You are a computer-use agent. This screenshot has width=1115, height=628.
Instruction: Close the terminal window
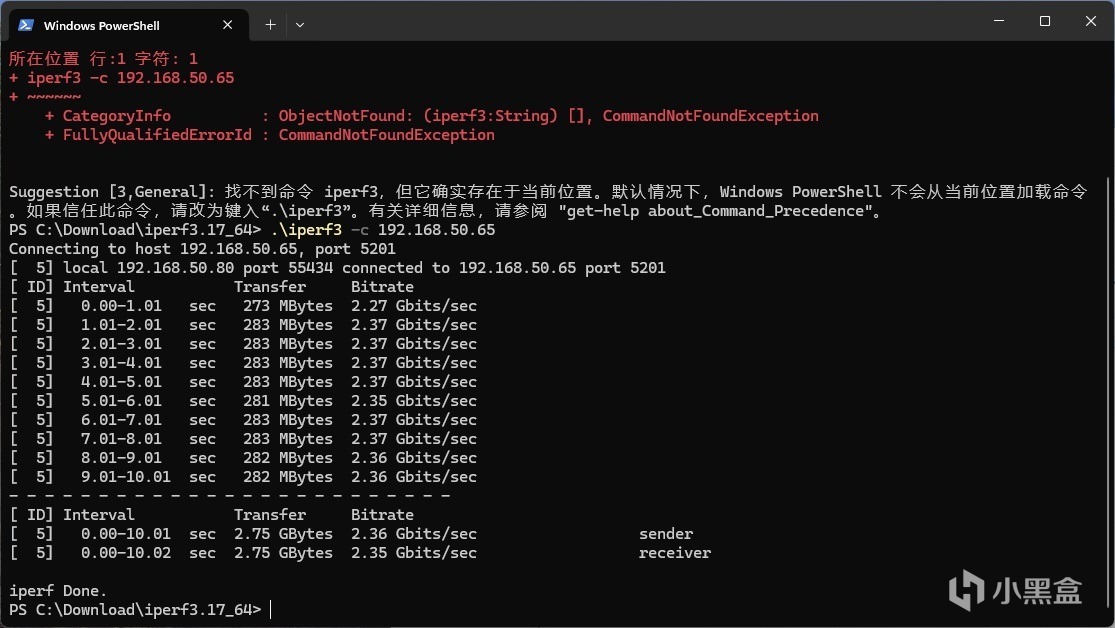[1090, 21]
